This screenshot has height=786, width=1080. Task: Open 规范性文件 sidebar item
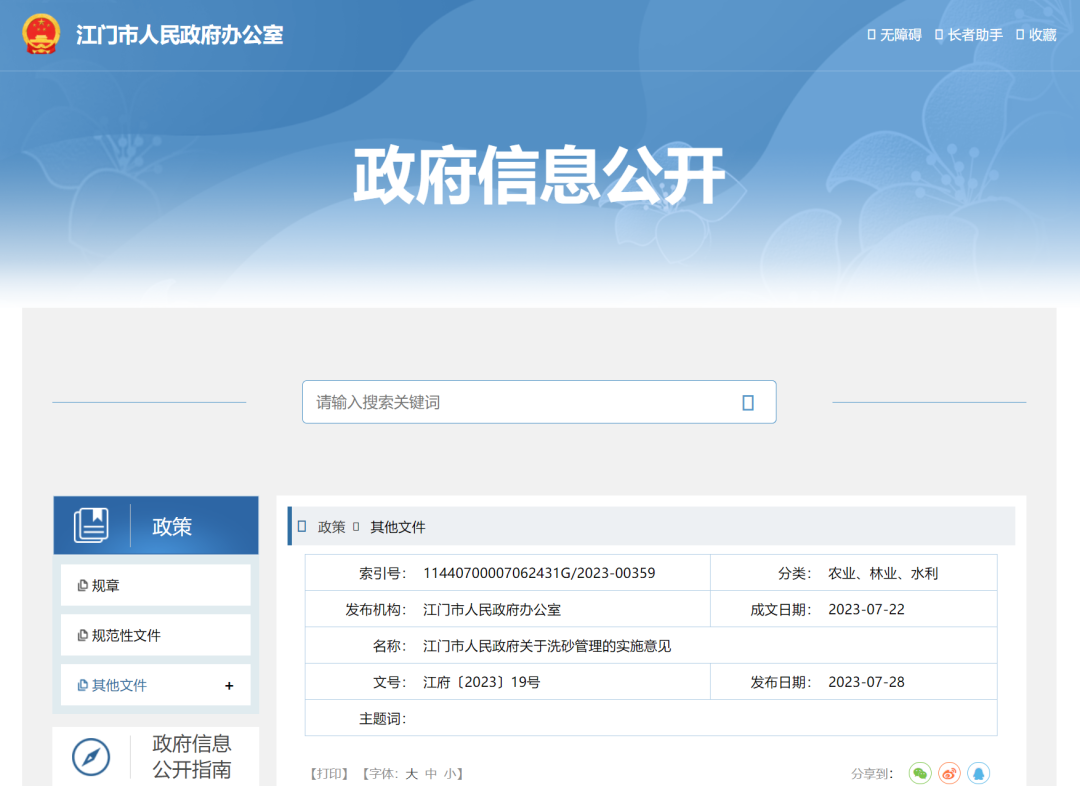[126, 636]
